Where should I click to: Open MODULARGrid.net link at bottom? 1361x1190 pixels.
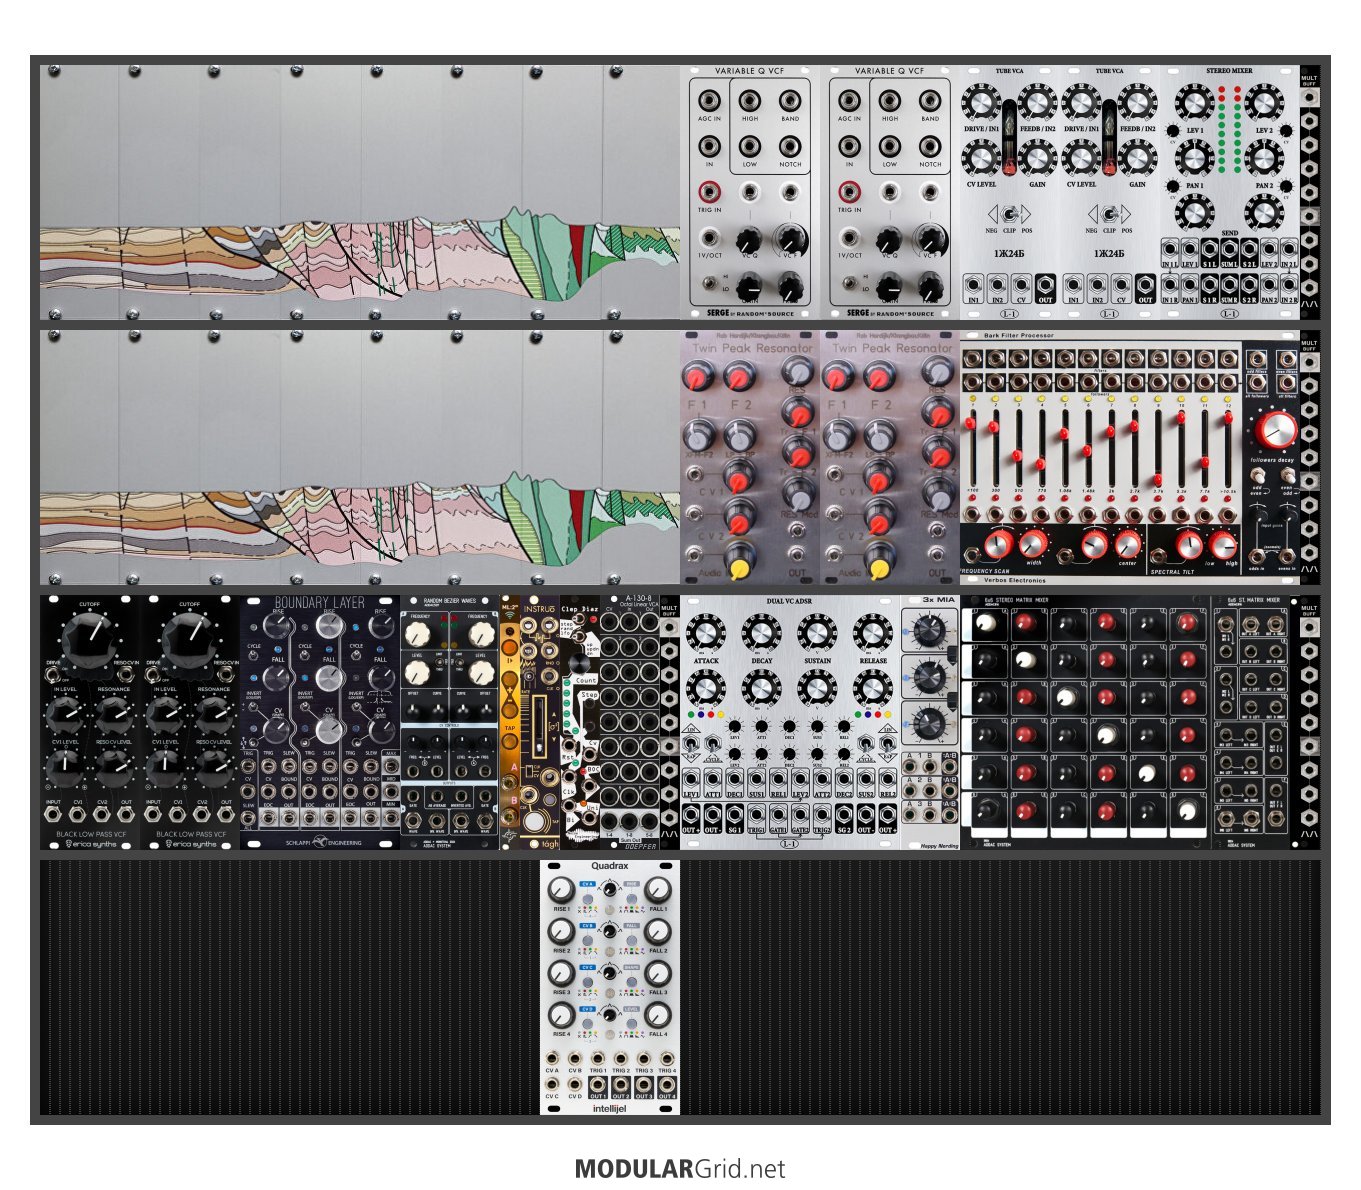(x=680, y=1169)
